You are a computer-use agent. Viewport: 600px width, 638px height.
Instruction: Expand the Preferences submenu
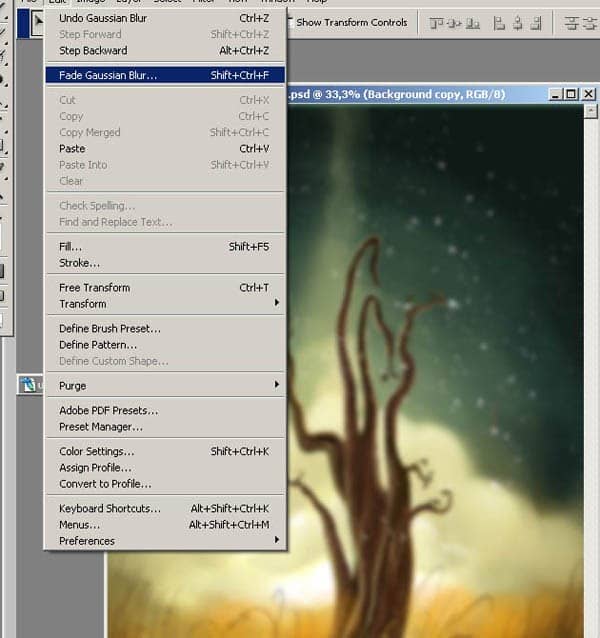point(165,541)
